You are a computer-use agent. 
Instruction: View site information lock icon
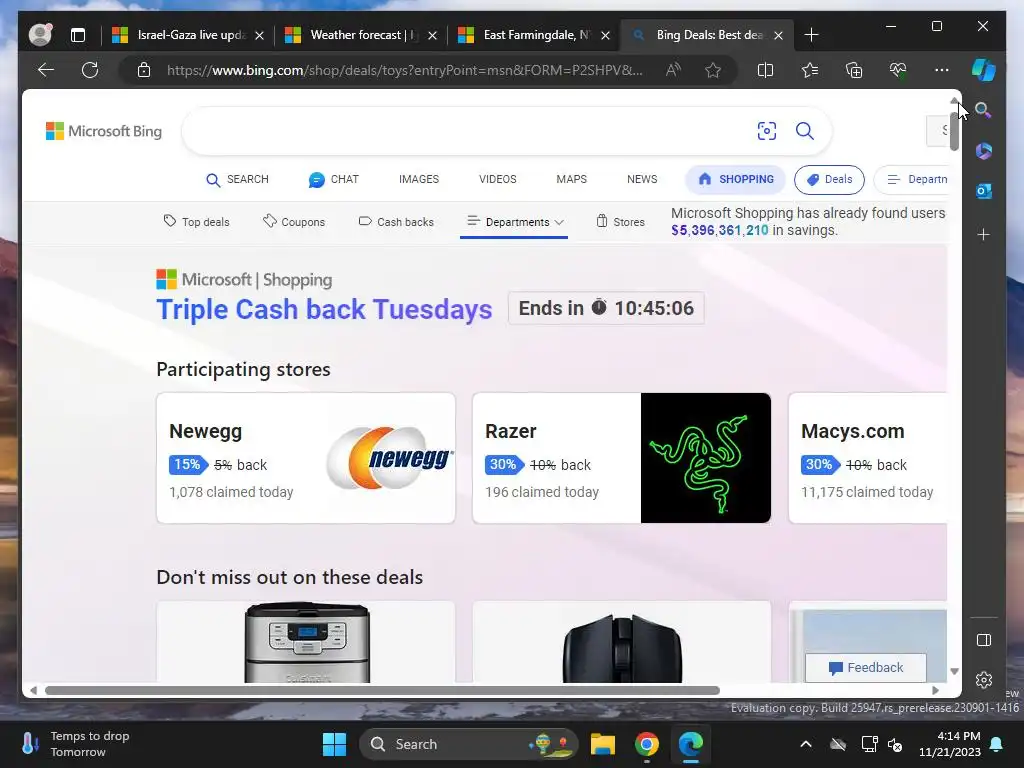click(144, 70)
